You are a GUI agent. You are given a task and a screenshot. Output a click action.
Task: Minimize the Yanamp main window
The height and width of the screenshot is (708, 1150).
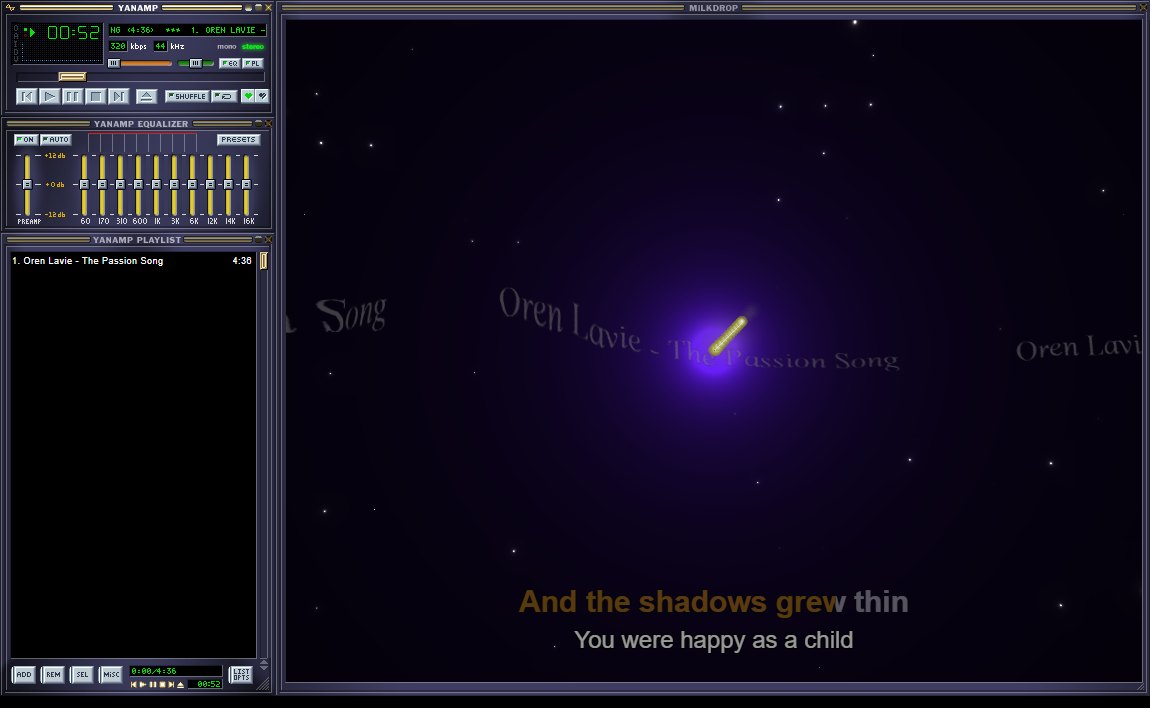(x=249, y=7)
